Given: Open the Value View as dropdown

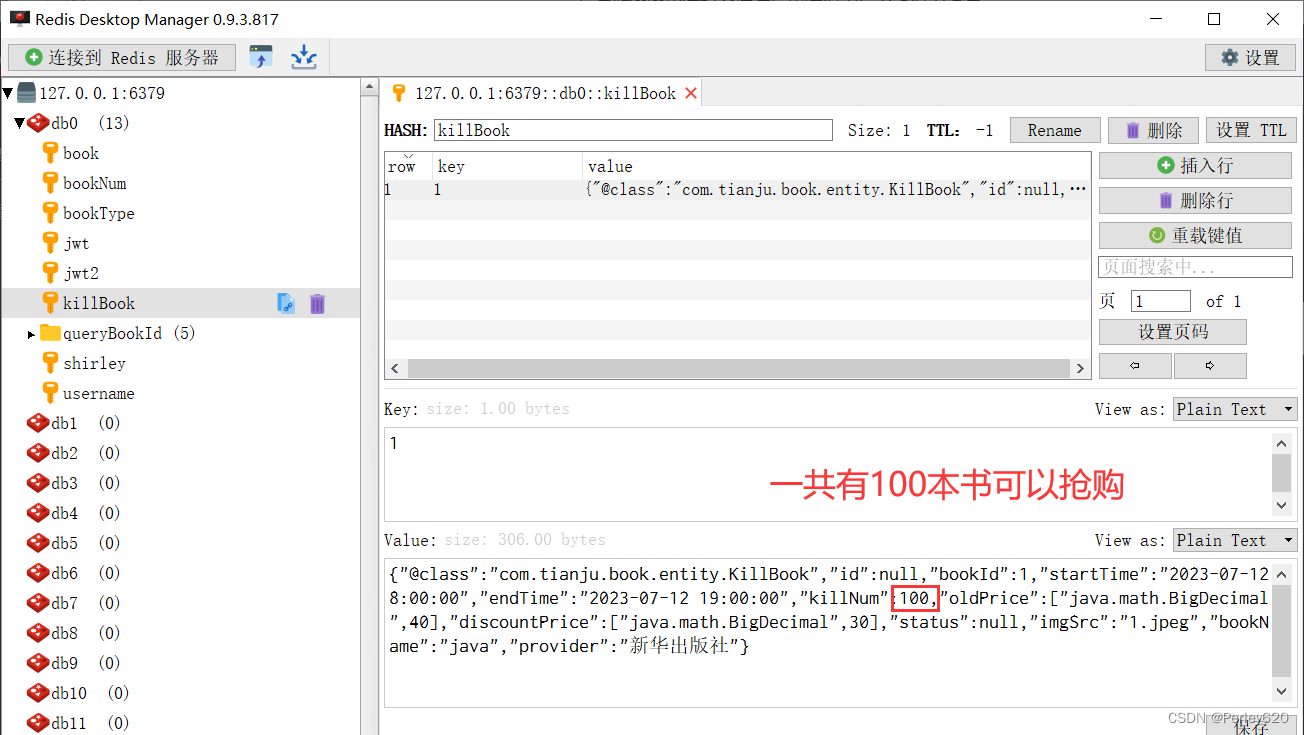Looking at the screenshot, I should (1235, 540).
